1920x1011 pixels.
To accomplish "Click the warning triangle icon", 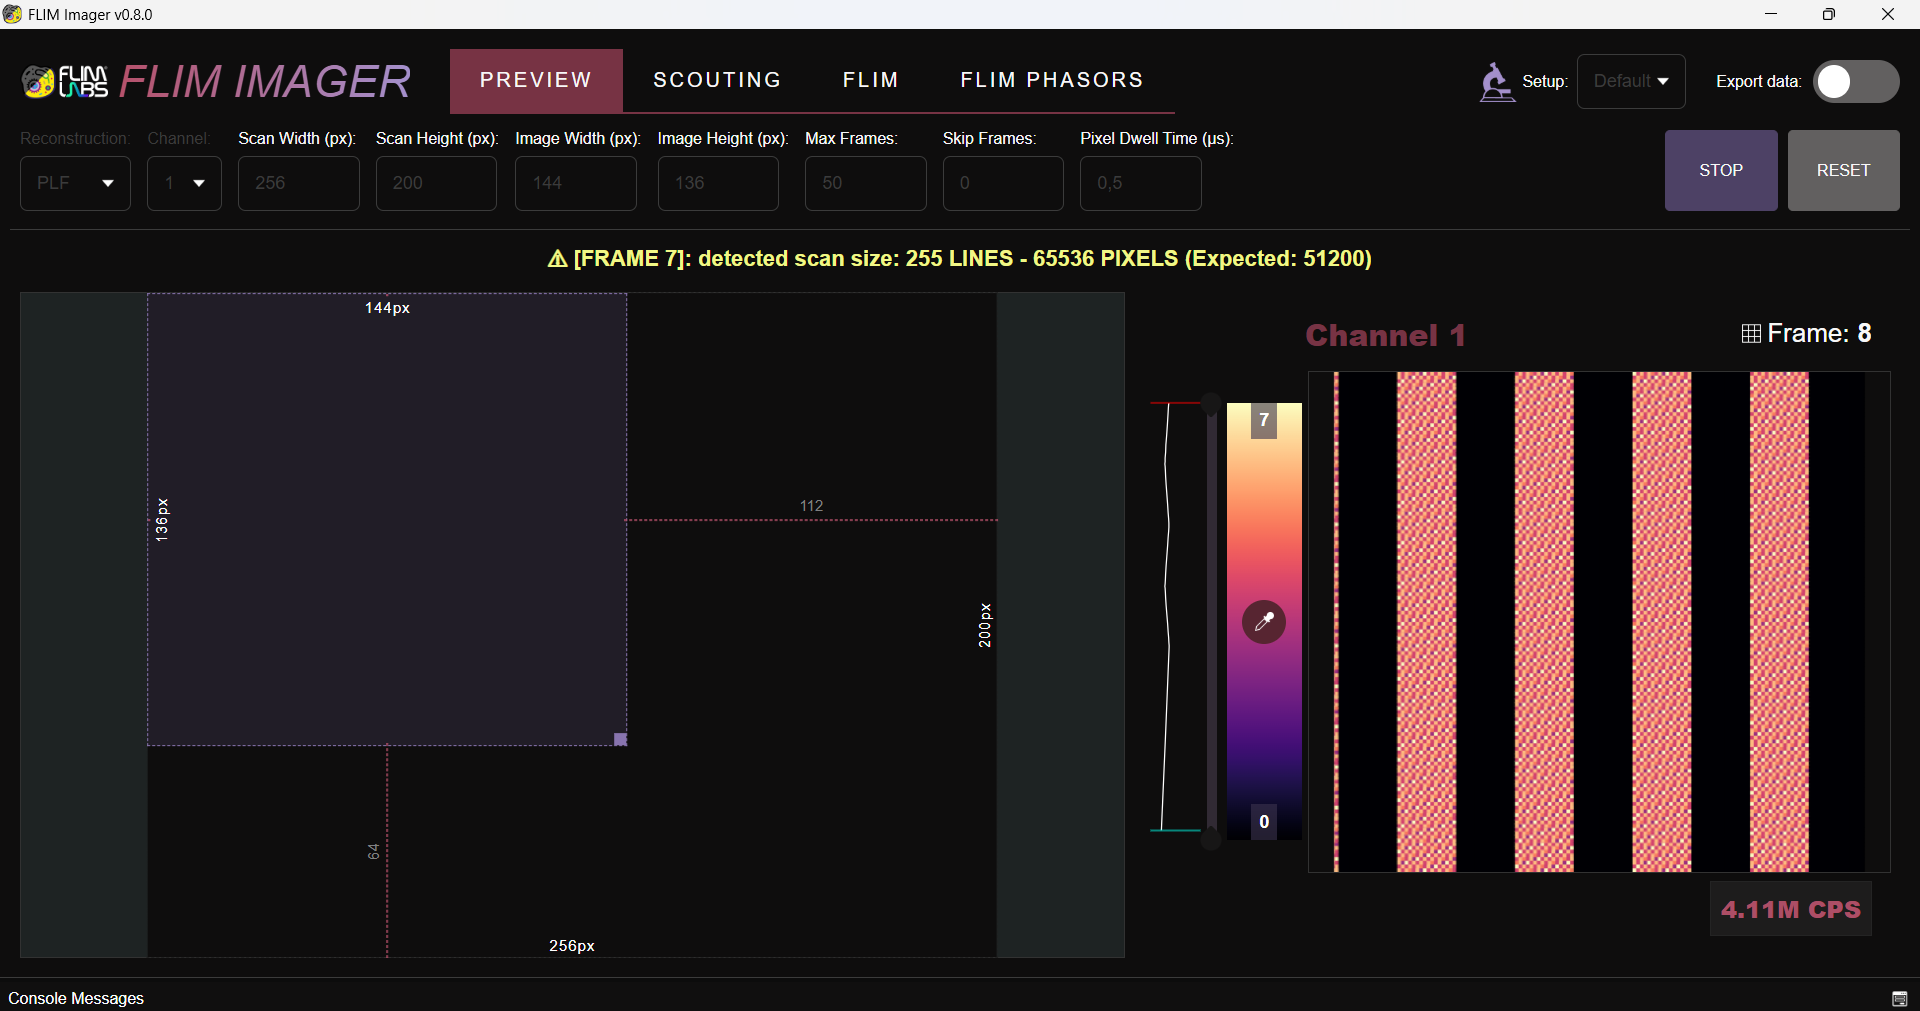I will click(x=558, y=259).
